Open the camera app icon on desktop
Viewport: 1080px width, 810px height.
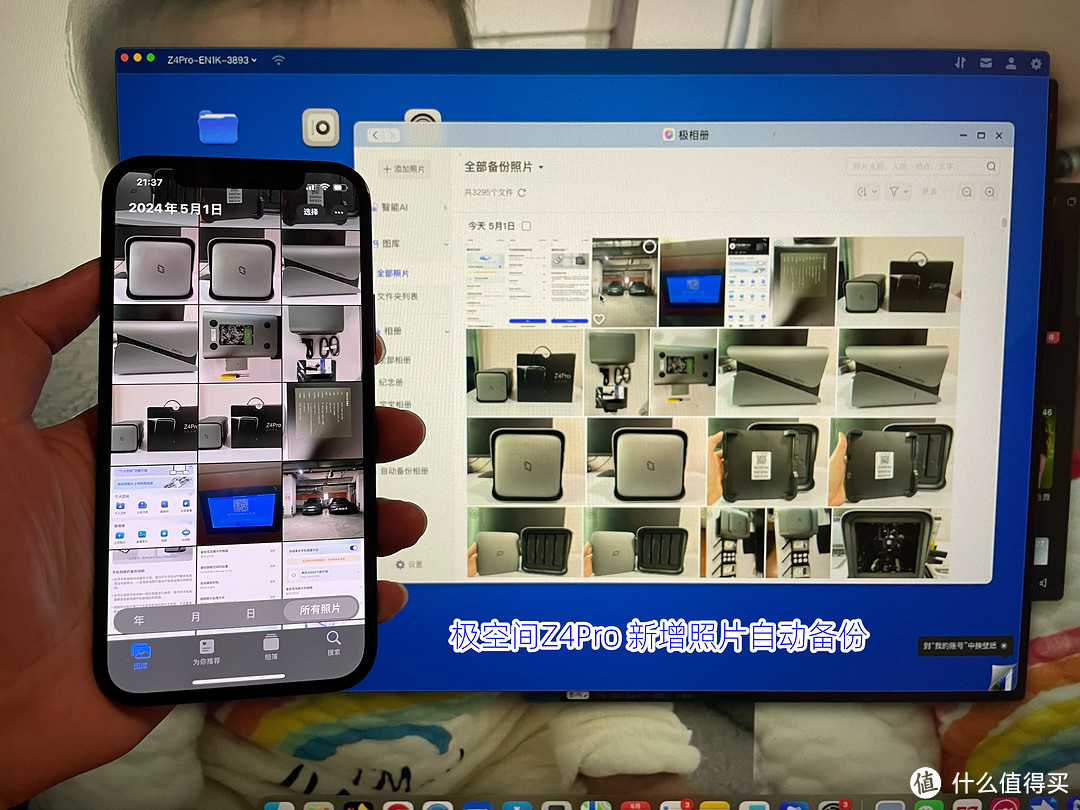click(321, 127)
